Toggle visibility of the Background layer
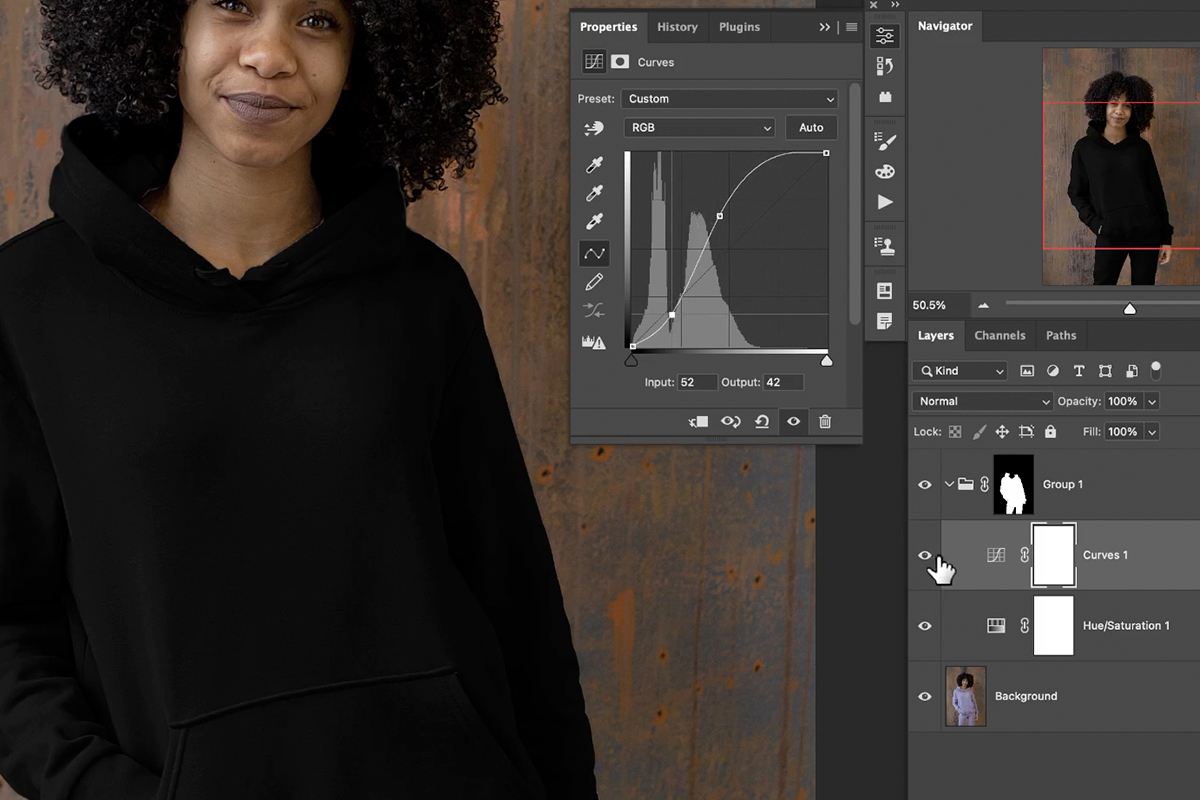 click(x=925, y=696)
